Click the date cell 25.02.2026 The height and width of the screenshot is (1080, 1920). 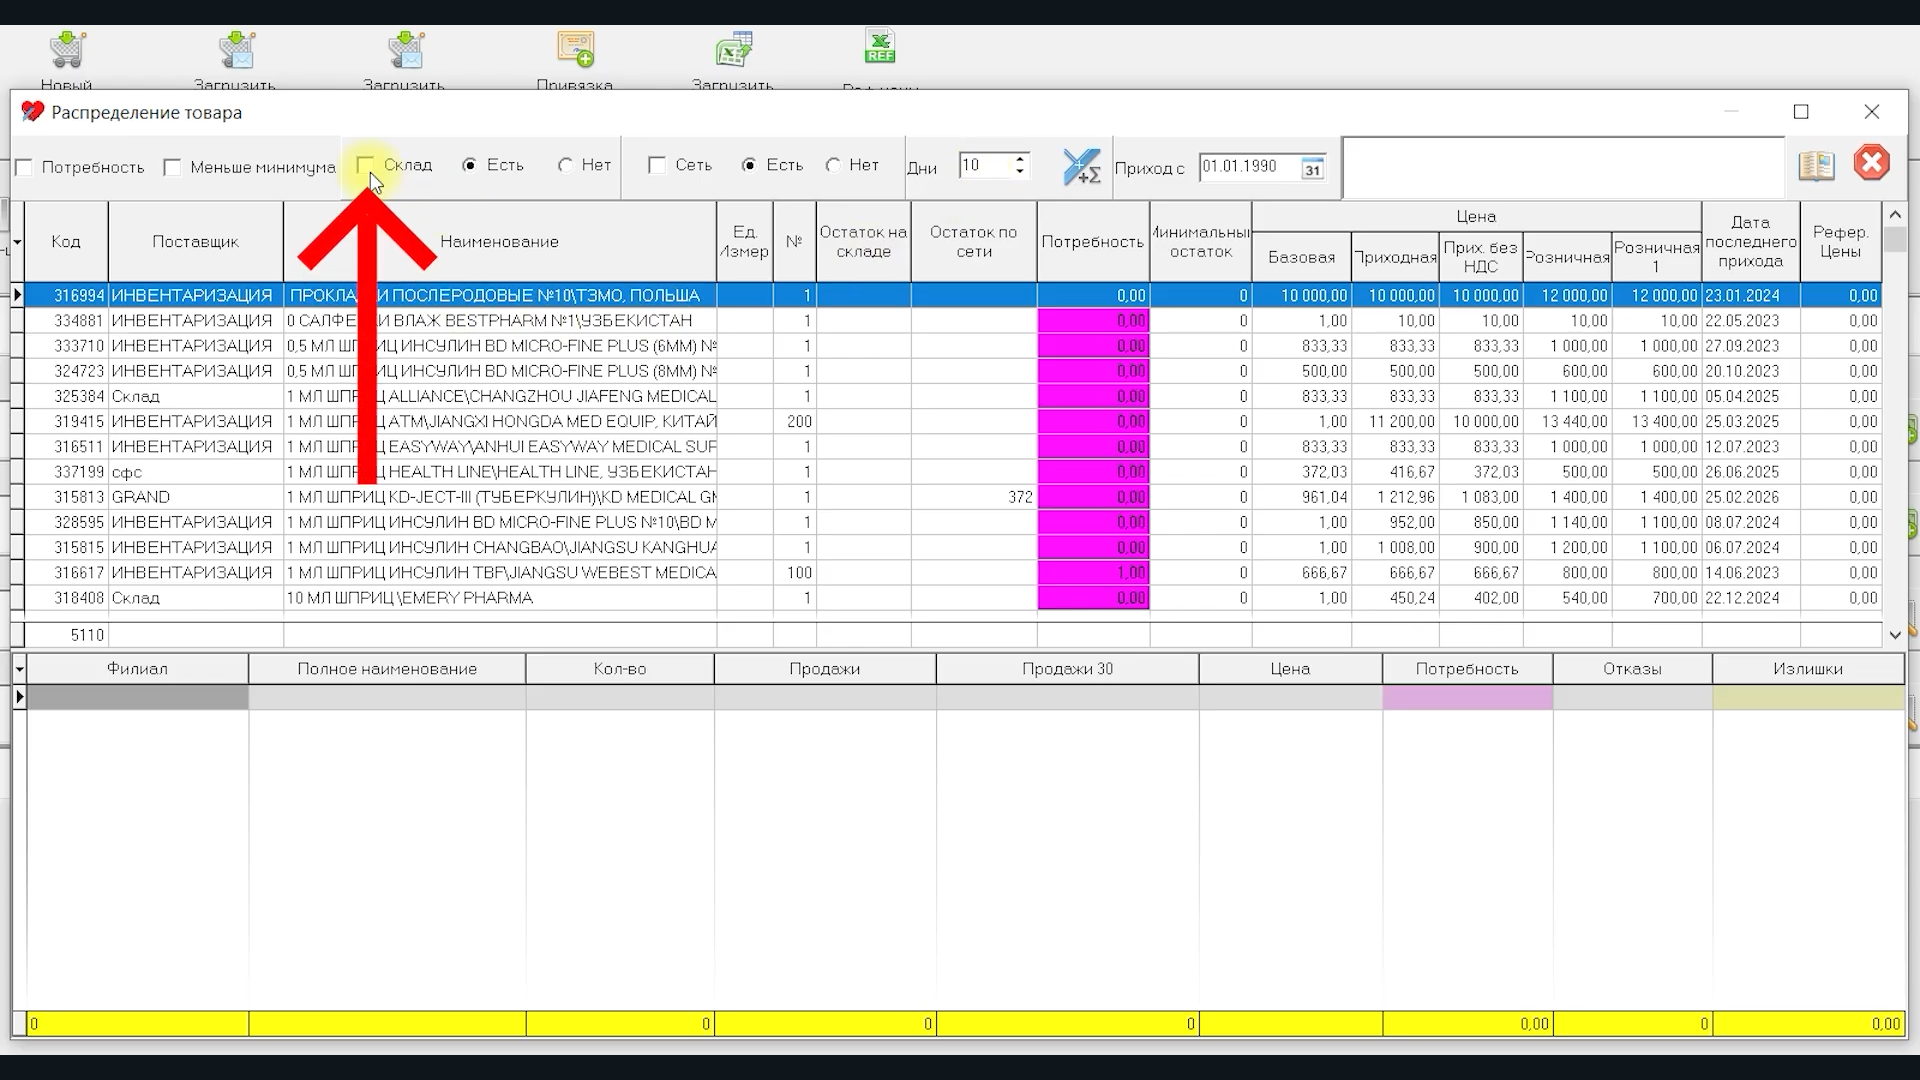tap(1750, 497)
